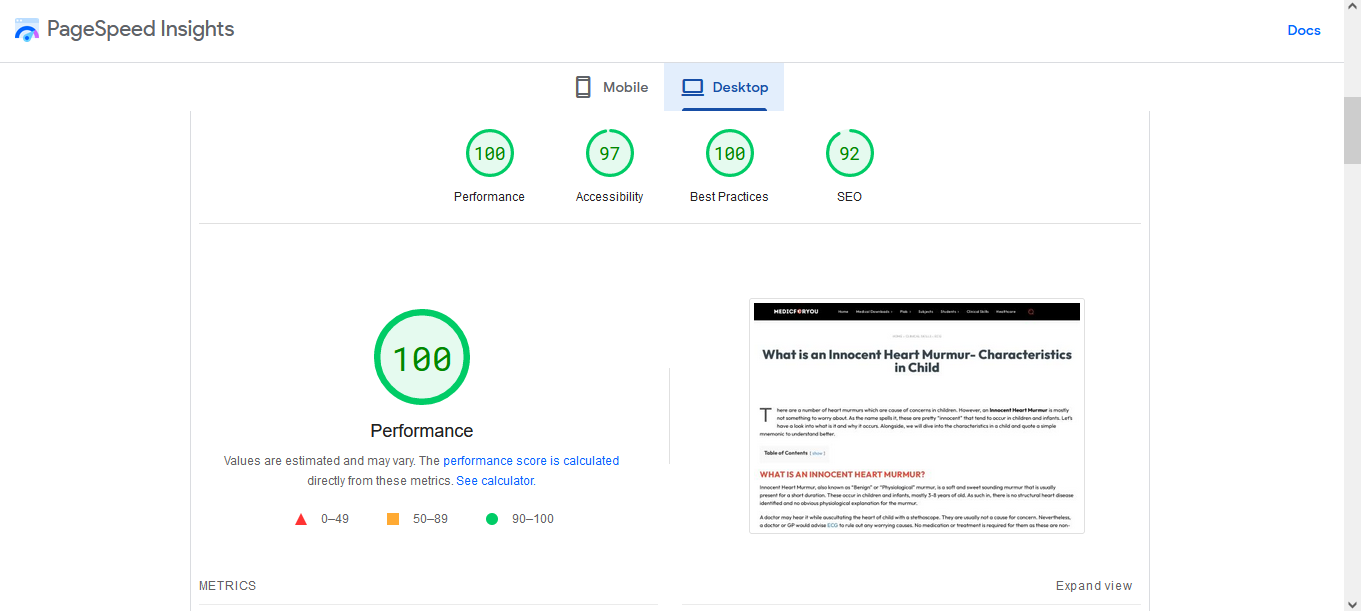Screen dimensions: 1361x611
Task: Jump to Best Practices score gauge
Action: coord(730,154)
